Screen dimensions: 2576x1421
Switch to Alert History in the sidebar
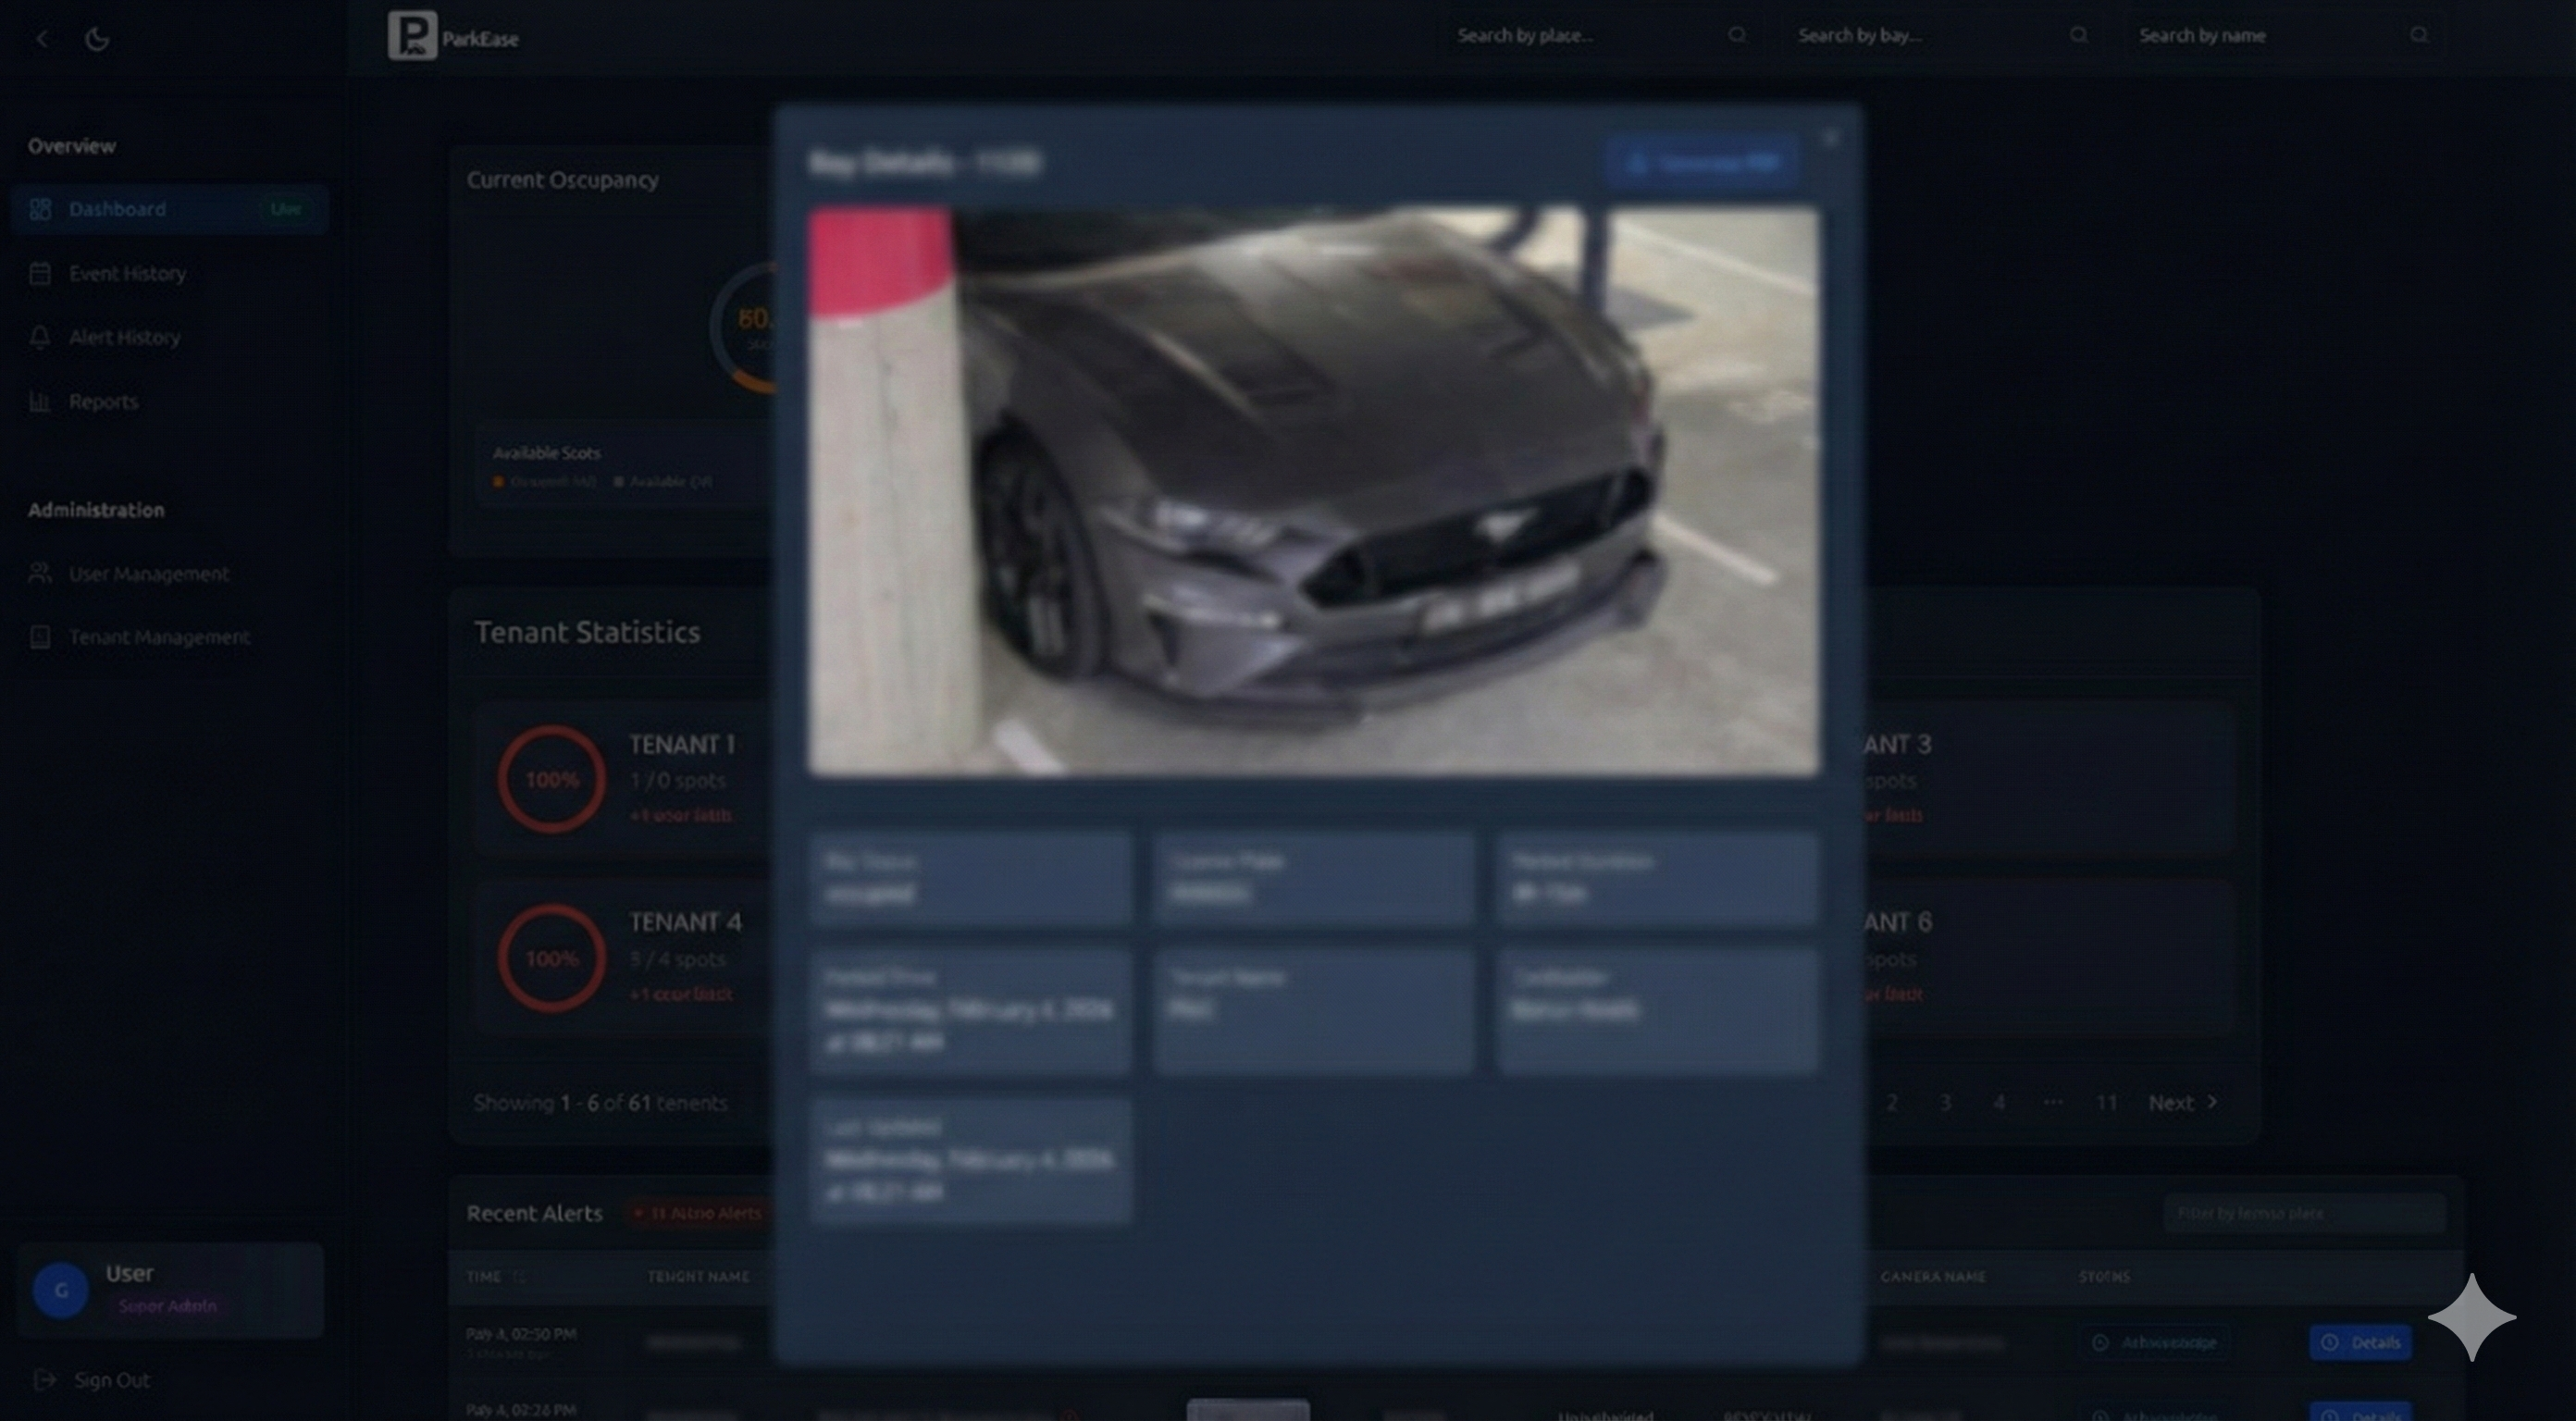tap(124, 337)
